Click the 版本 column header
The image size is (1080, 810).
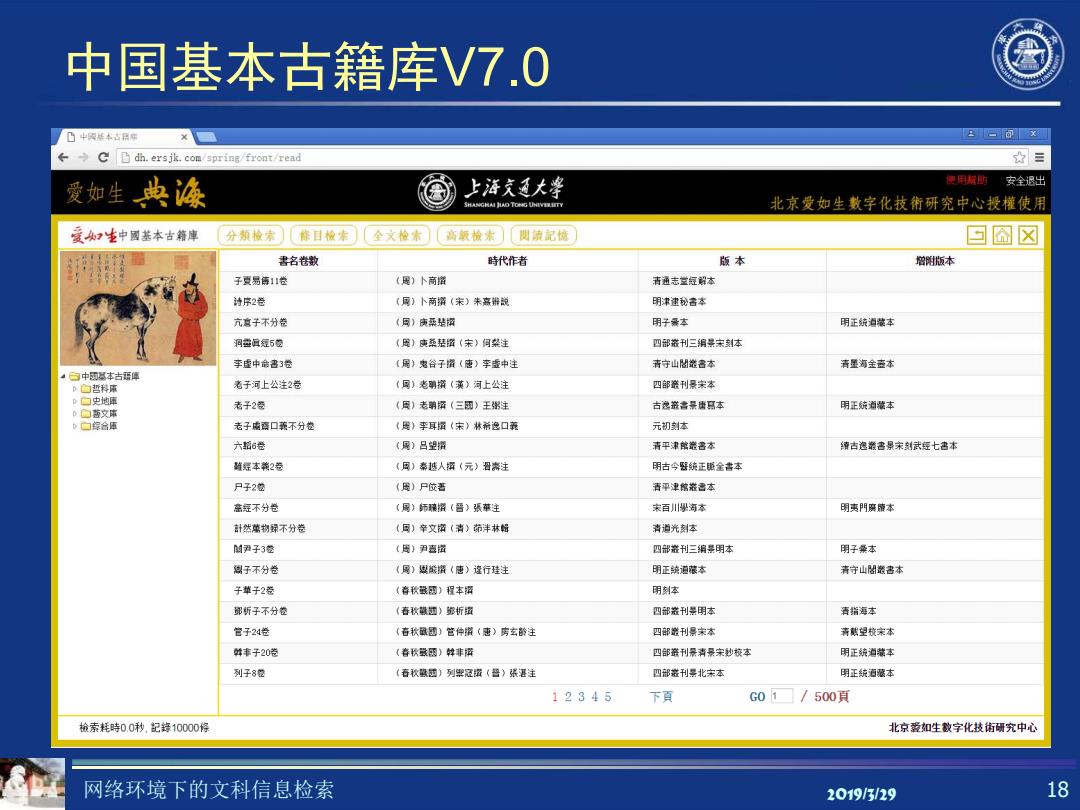(732, 261)
